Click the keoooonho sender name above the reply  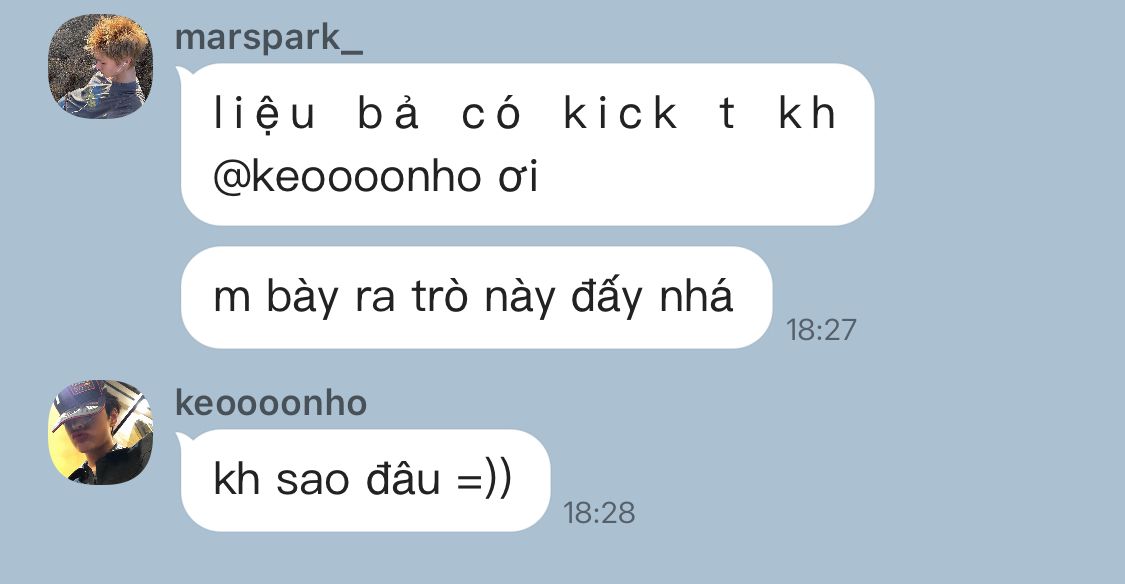[x=271, y=403]
